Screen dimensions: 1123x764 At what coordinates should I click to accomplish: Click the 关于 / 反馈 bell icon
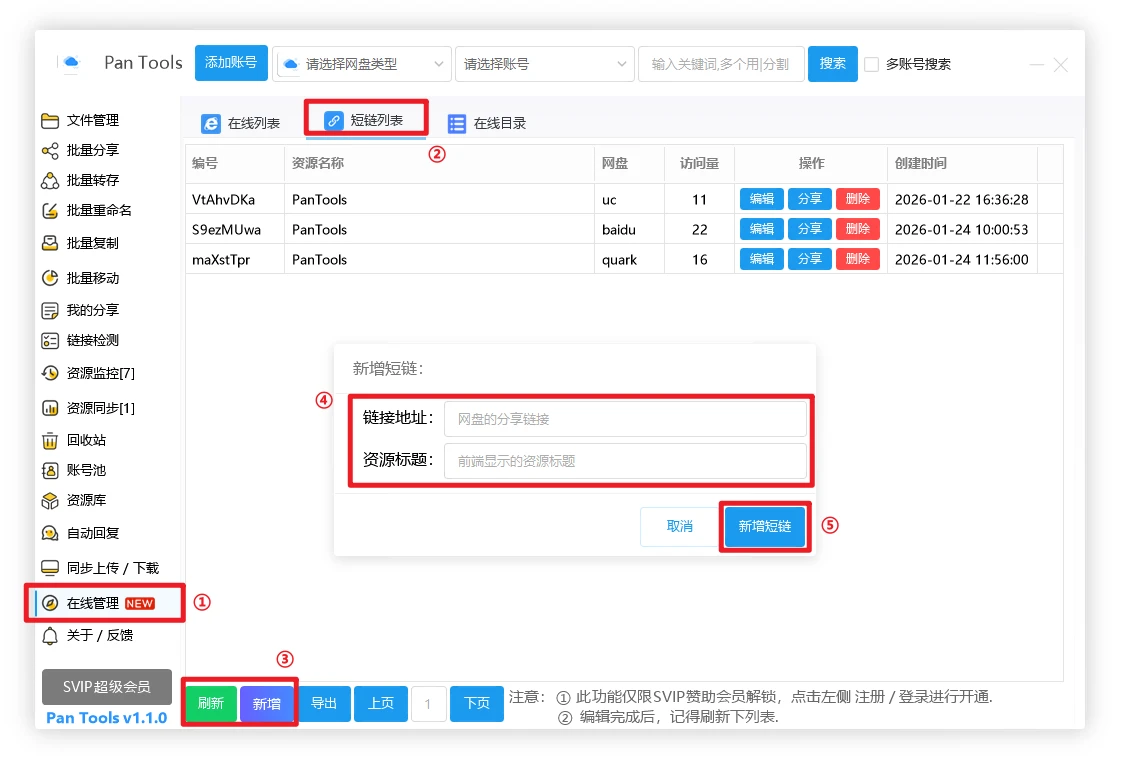pos(50,636)
